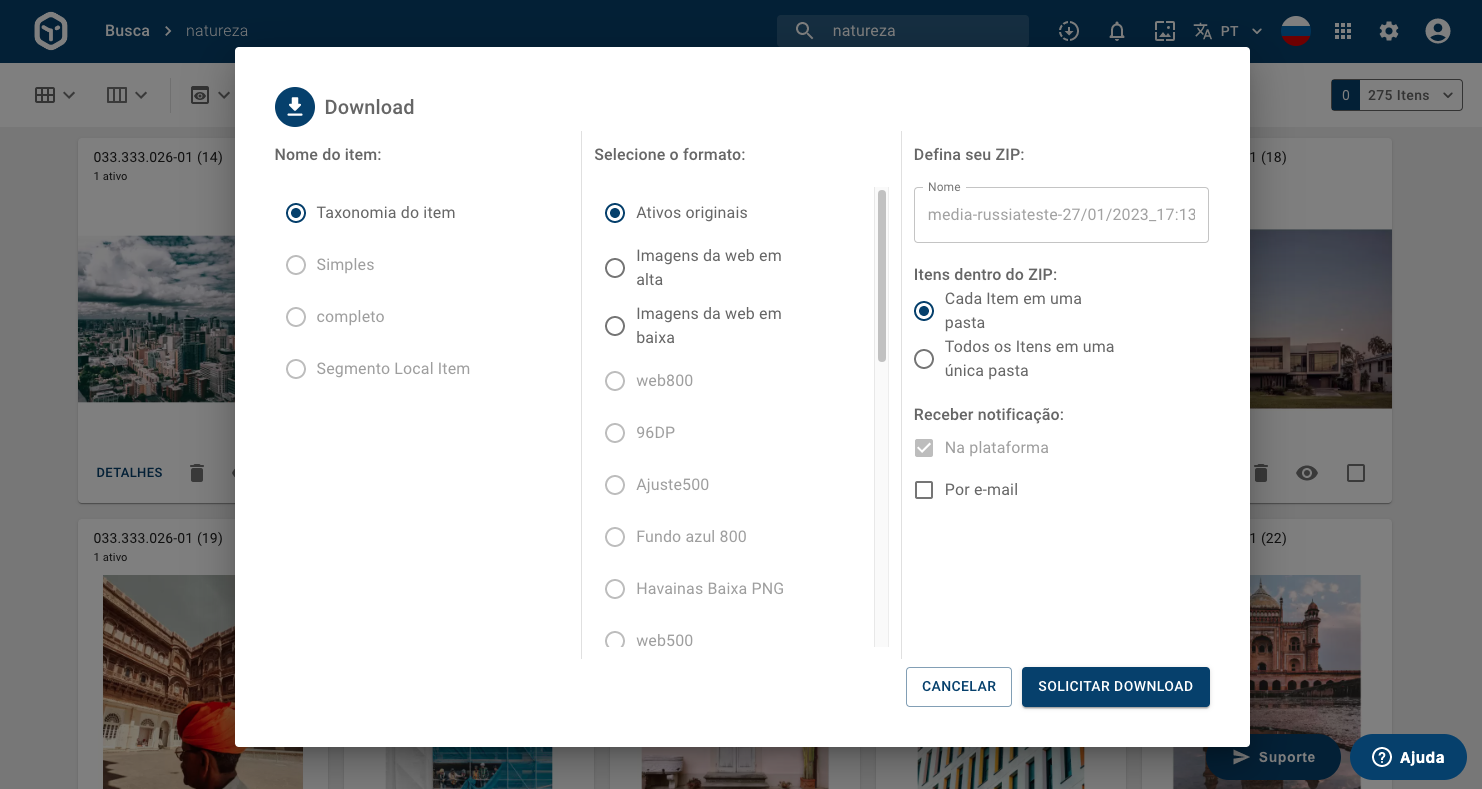Image resolution: width=1482 pixels, height=789 pixels.
Task: Select the Simples name option
Action: pyautogui.click(x=296, y=265)
